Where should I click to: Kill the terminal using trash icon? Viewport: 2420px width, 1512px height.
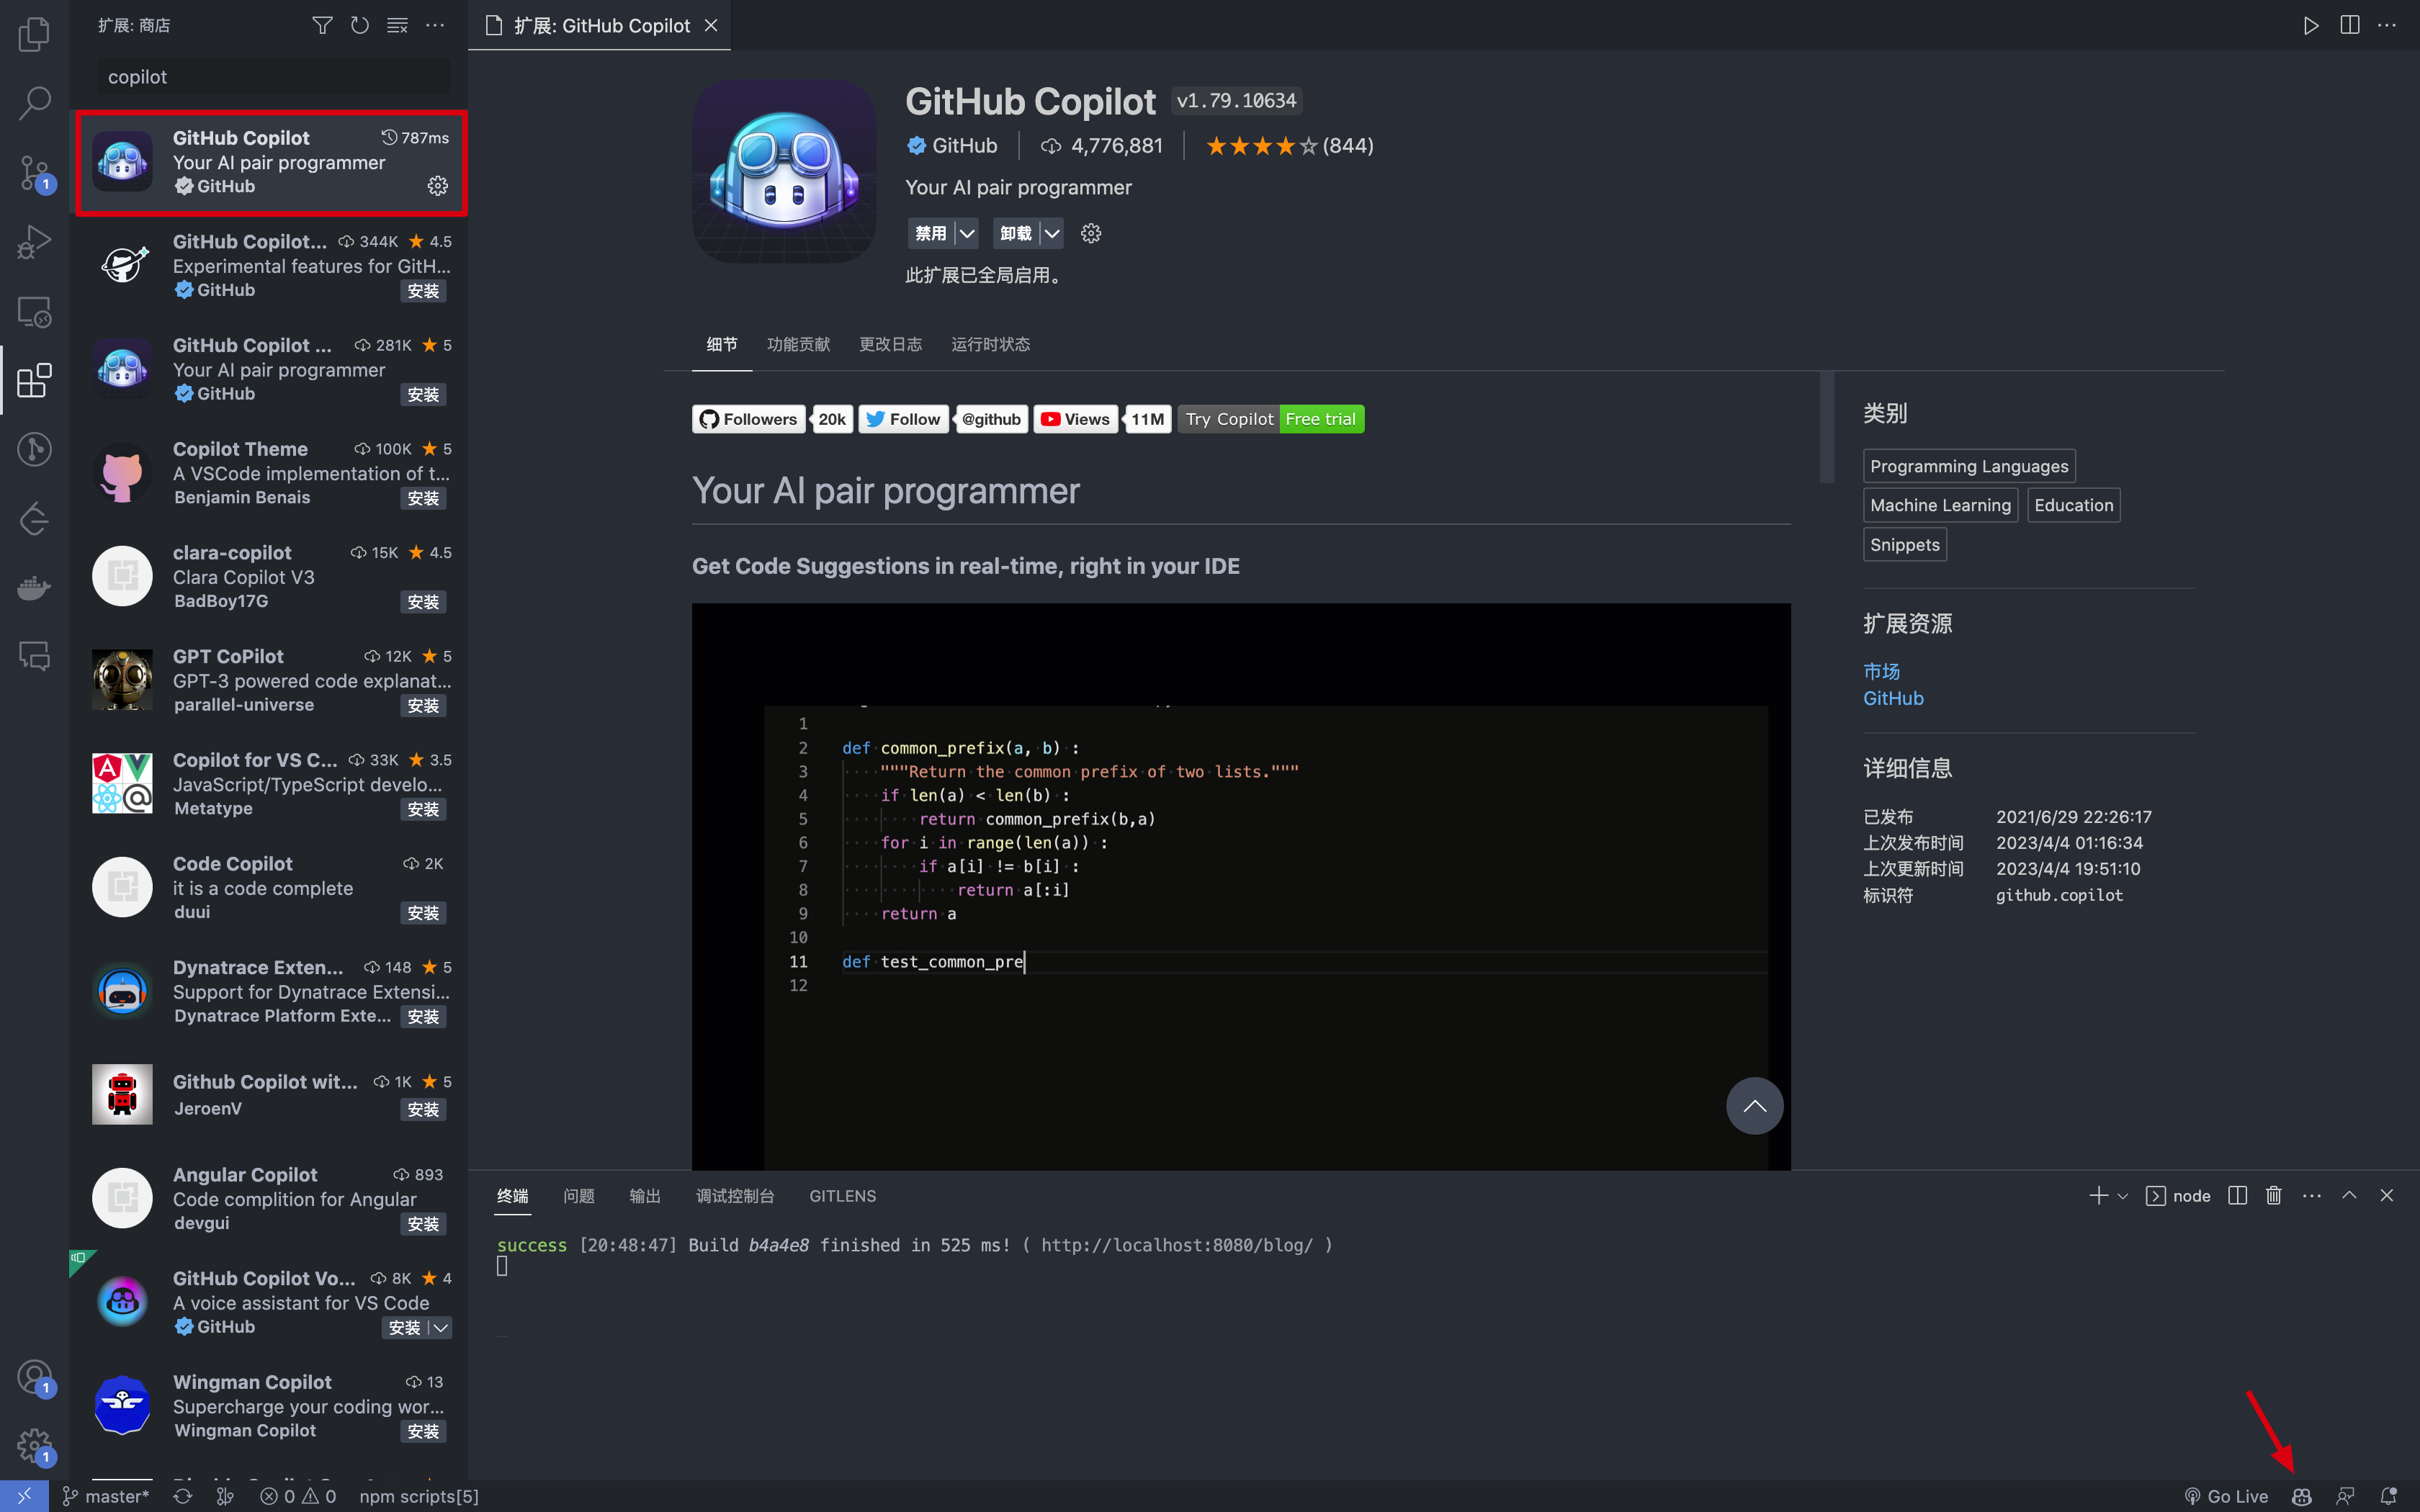(2273, 1196)
